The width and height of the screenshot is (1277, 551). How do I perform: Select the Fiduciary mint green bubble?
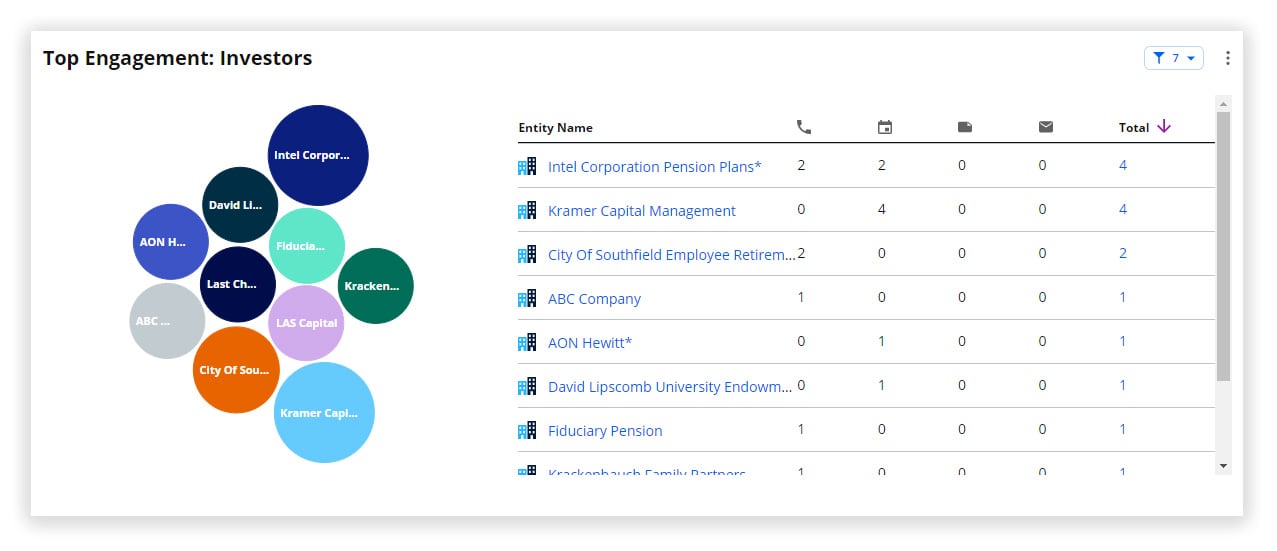(307, 246)
